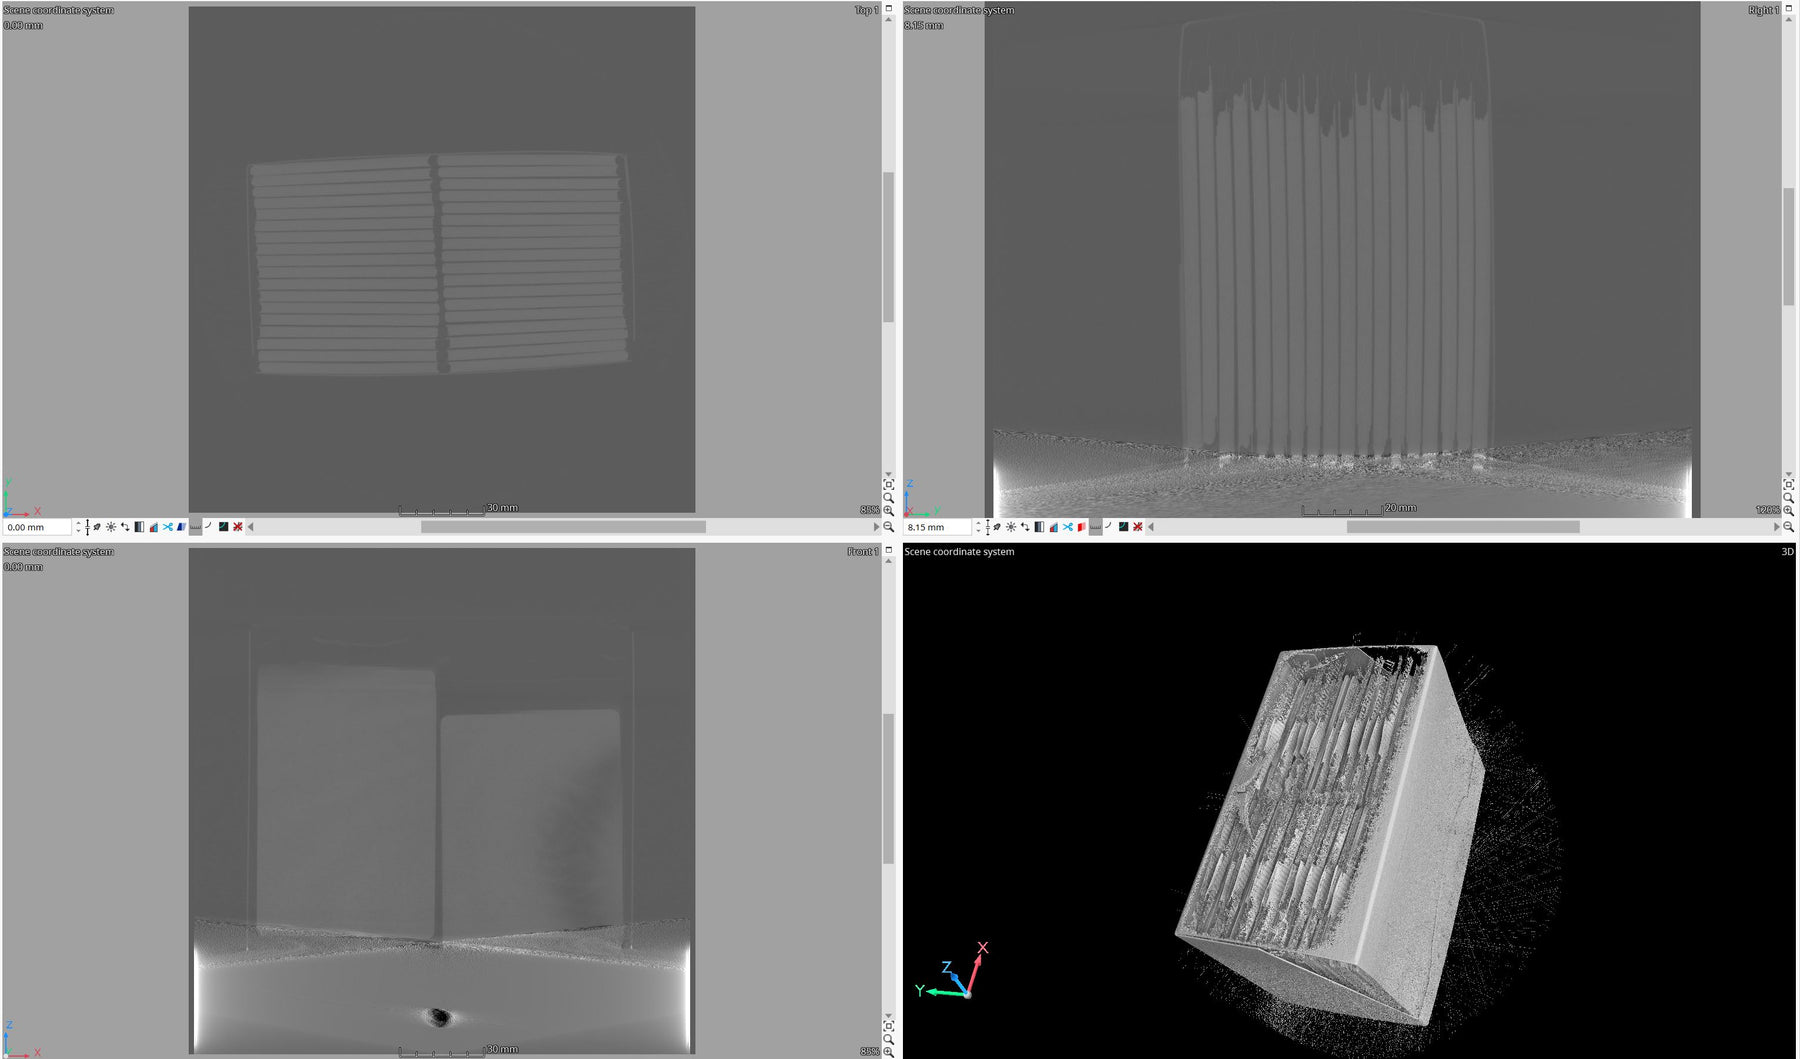Viewport: 1800px width, 1059px height.
Task: Click the brightness/contrast sun icon in Top view
Action: (111, 527)
